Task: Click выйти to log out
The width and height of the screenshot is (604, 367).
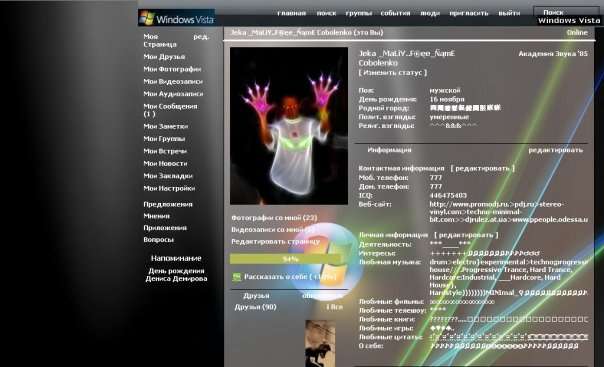Action: 509,13
